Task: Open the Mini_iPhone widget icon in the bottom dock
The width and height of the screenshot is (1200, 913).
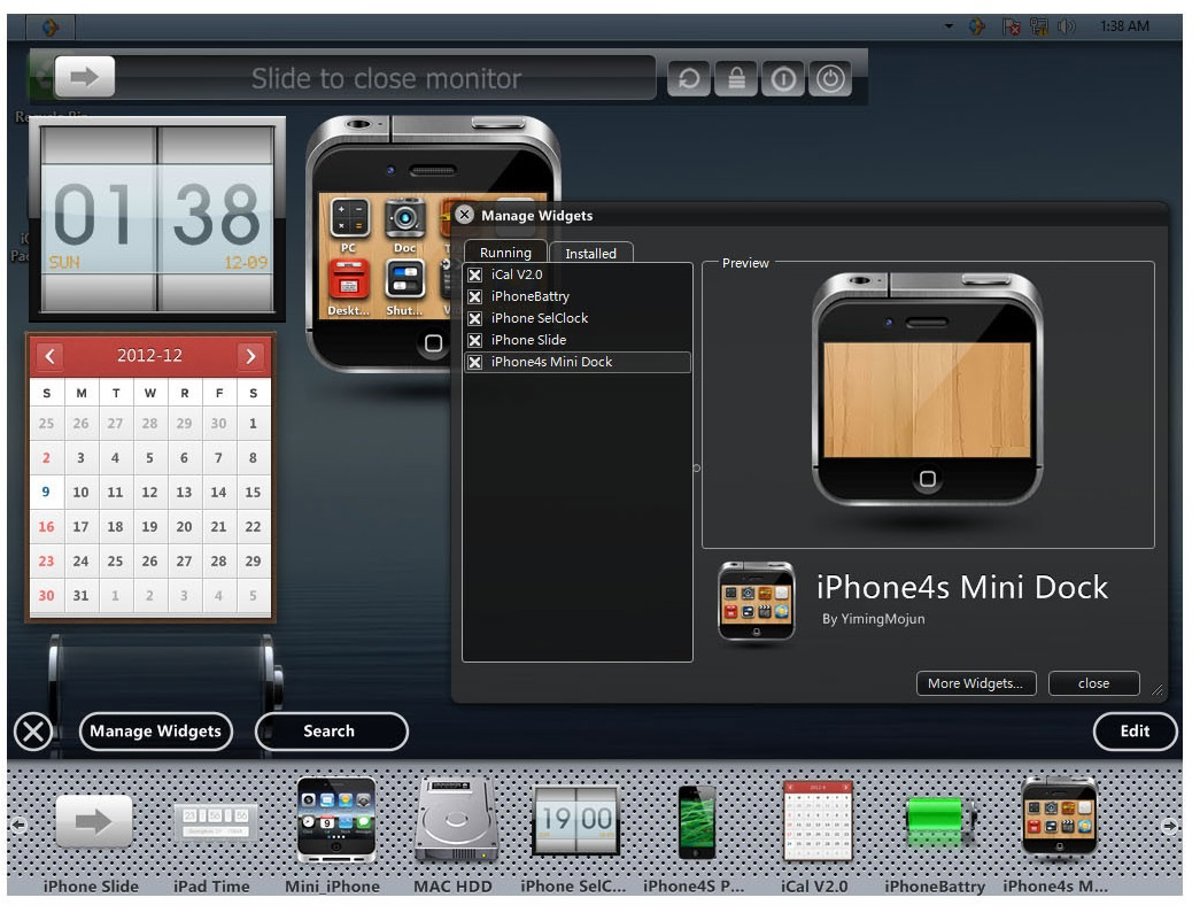Action: point(333,820)
